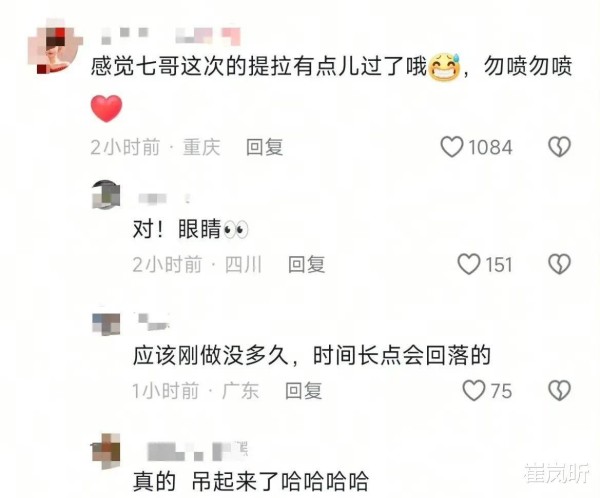Viewport: 600px width, 498px height.
Task: Open username above '真的 吊起来了哈哈哈哈'
Action: [197, 451]
